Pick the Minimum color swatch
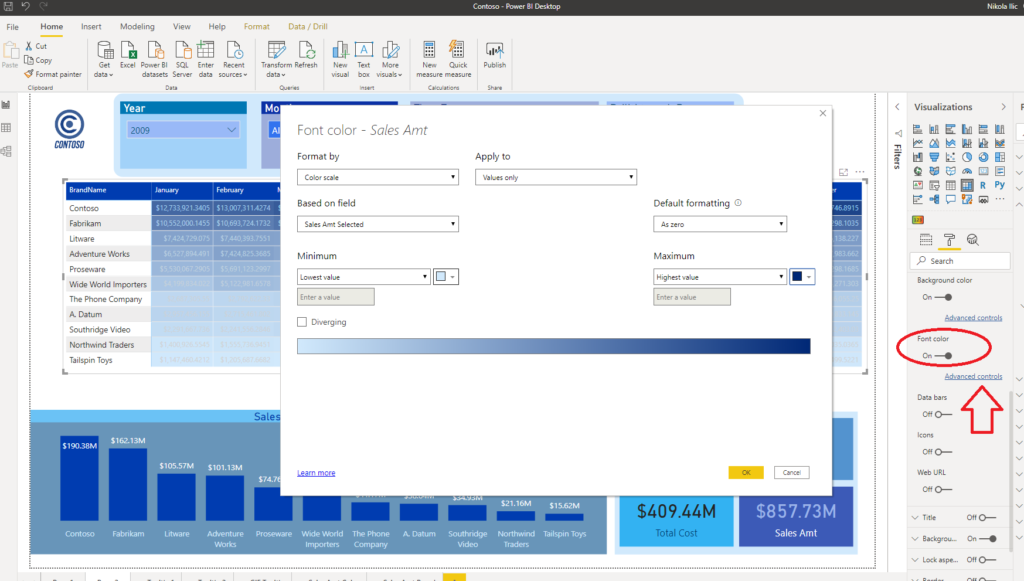Screen dimensions: 1024x581 (445, 277)
